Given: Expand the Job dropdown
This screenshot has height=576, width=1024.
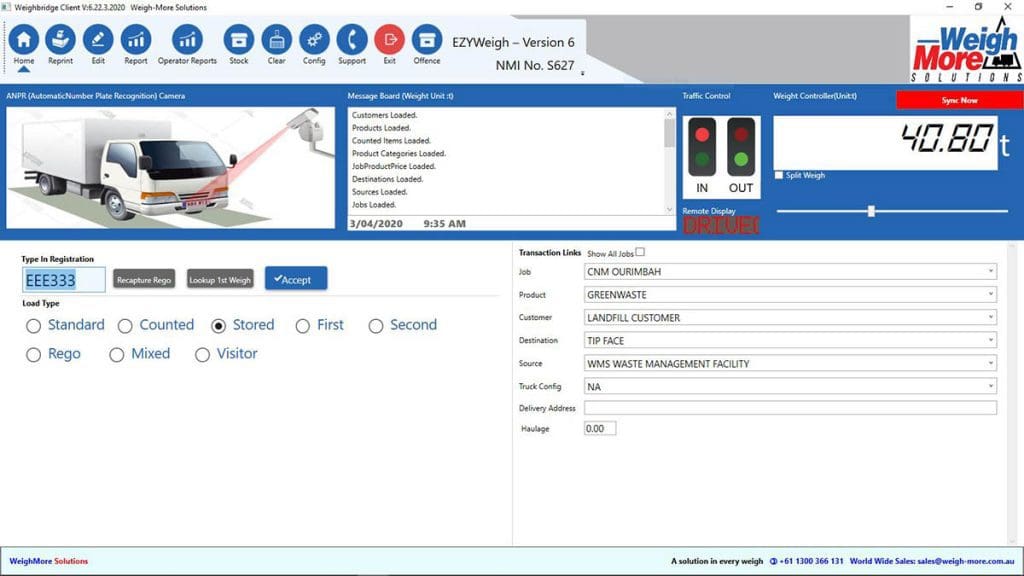Looking at the screenshot, I should [x=991, y=271].
